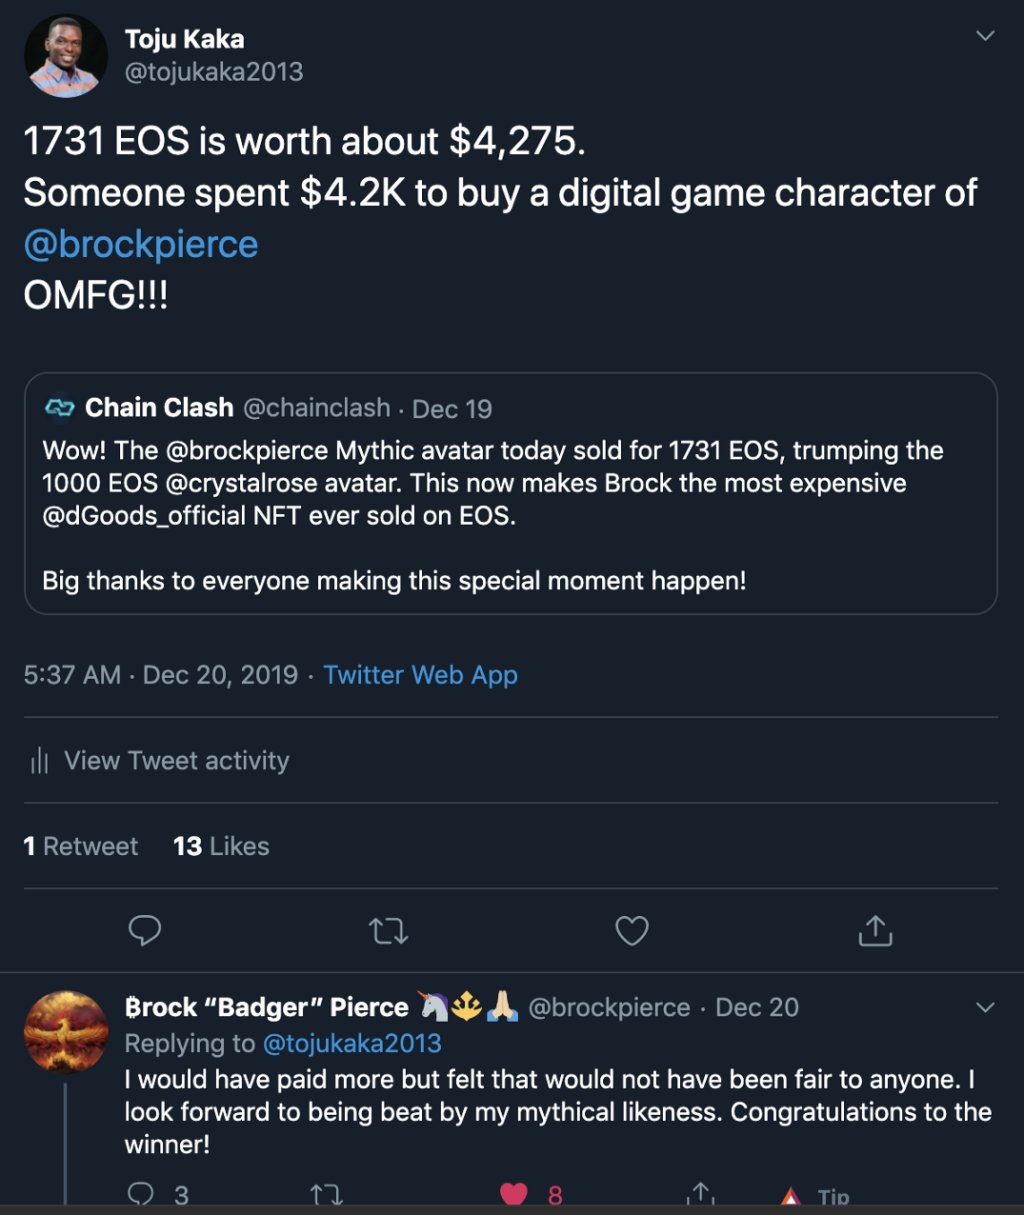Open Toju Kaka's profile picture

66,55
